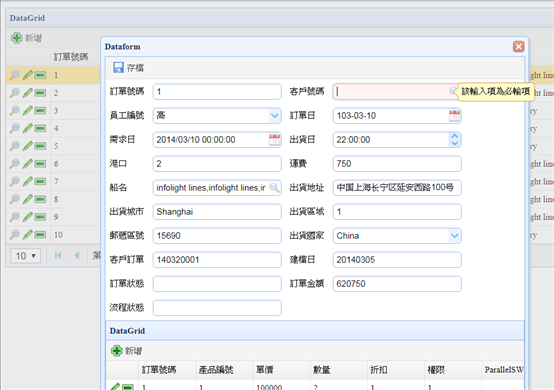Click the green add (新增) icon in lower DataGrid
554x390 pixels.
(x=117, y=350)
